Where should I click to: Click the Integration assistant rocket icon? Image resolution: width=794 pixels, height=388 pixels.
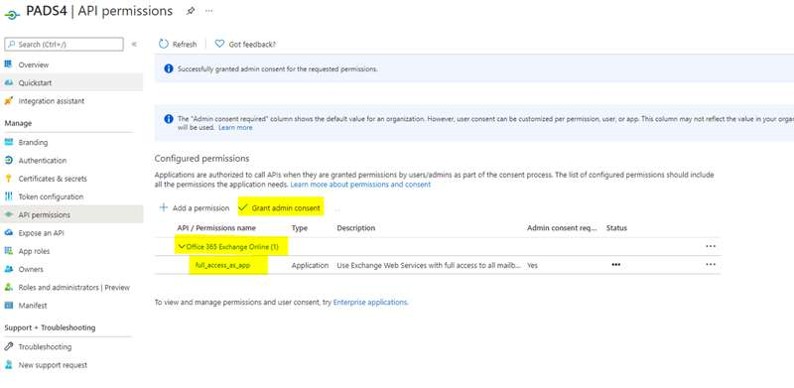8,101
